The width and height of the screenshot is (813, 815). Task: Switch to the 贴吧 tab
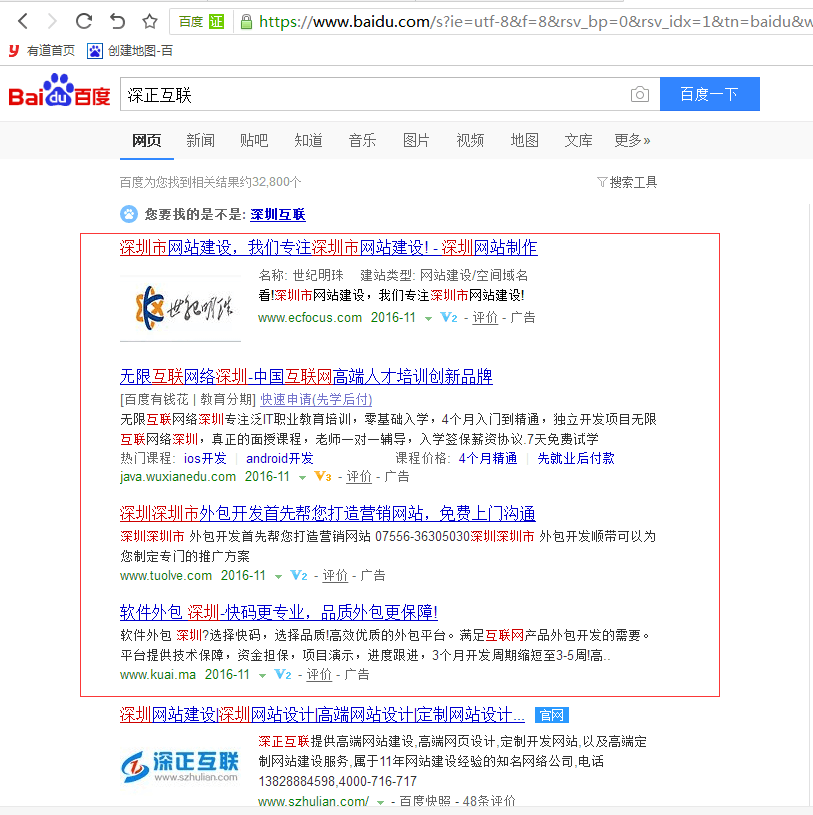click(254, 140)
